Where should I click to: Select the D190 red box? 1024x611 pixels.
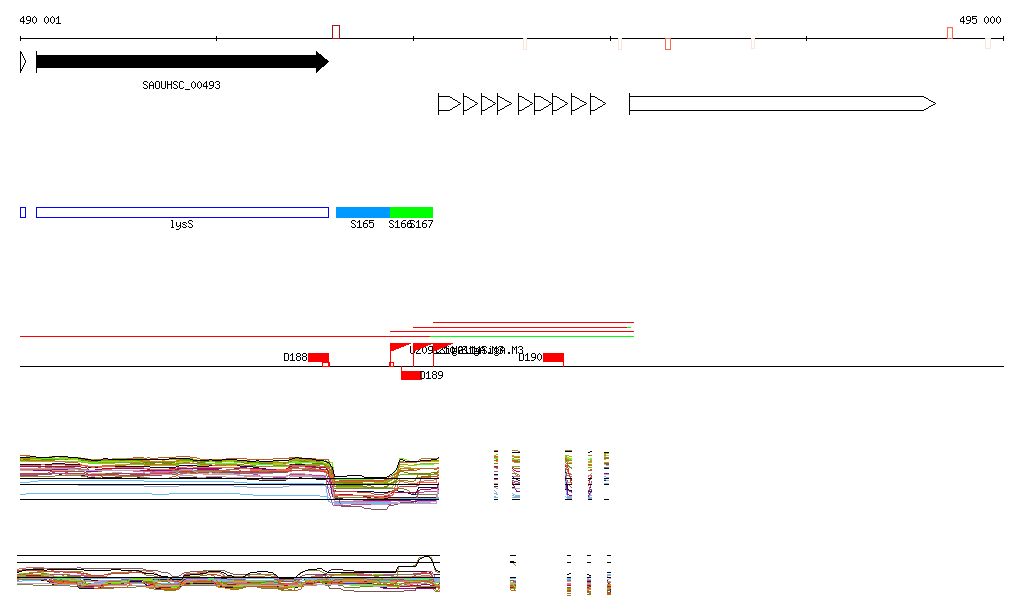pos(553,358)
